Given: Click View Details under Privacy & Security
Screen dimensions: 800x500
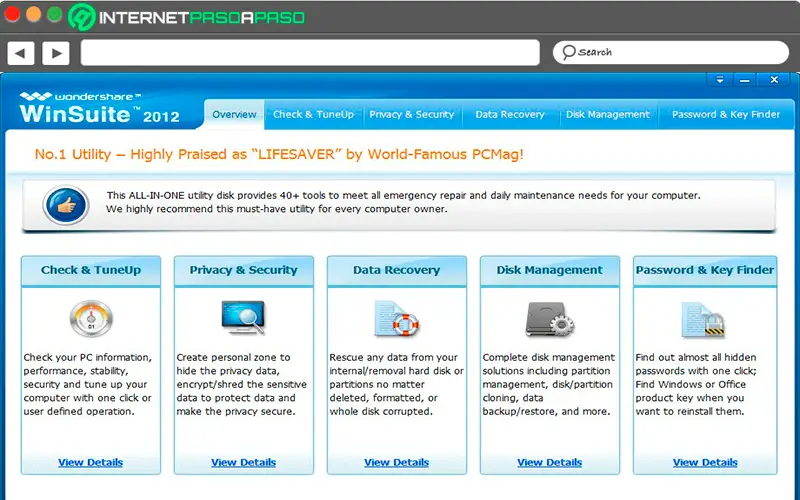Looking at the screenshot, I should coord(243,462).
